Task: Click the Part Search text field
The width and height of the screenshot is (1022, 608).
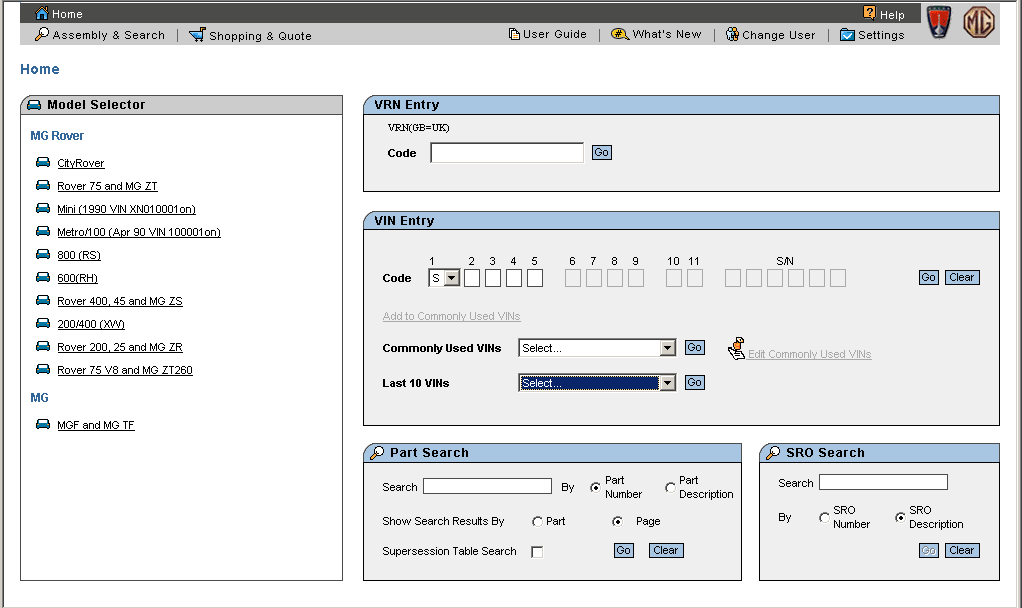Action: (488, 486)
